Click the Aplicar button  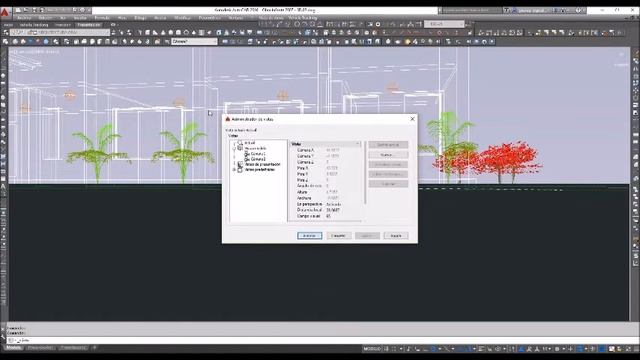pyautogui.click(x=367, y=236)
